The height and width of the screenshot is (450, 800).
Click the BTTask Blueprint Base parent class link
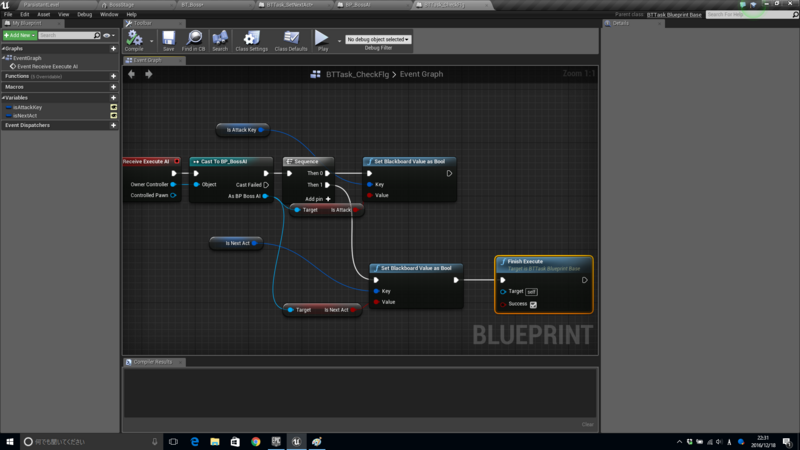click(674, 15)
